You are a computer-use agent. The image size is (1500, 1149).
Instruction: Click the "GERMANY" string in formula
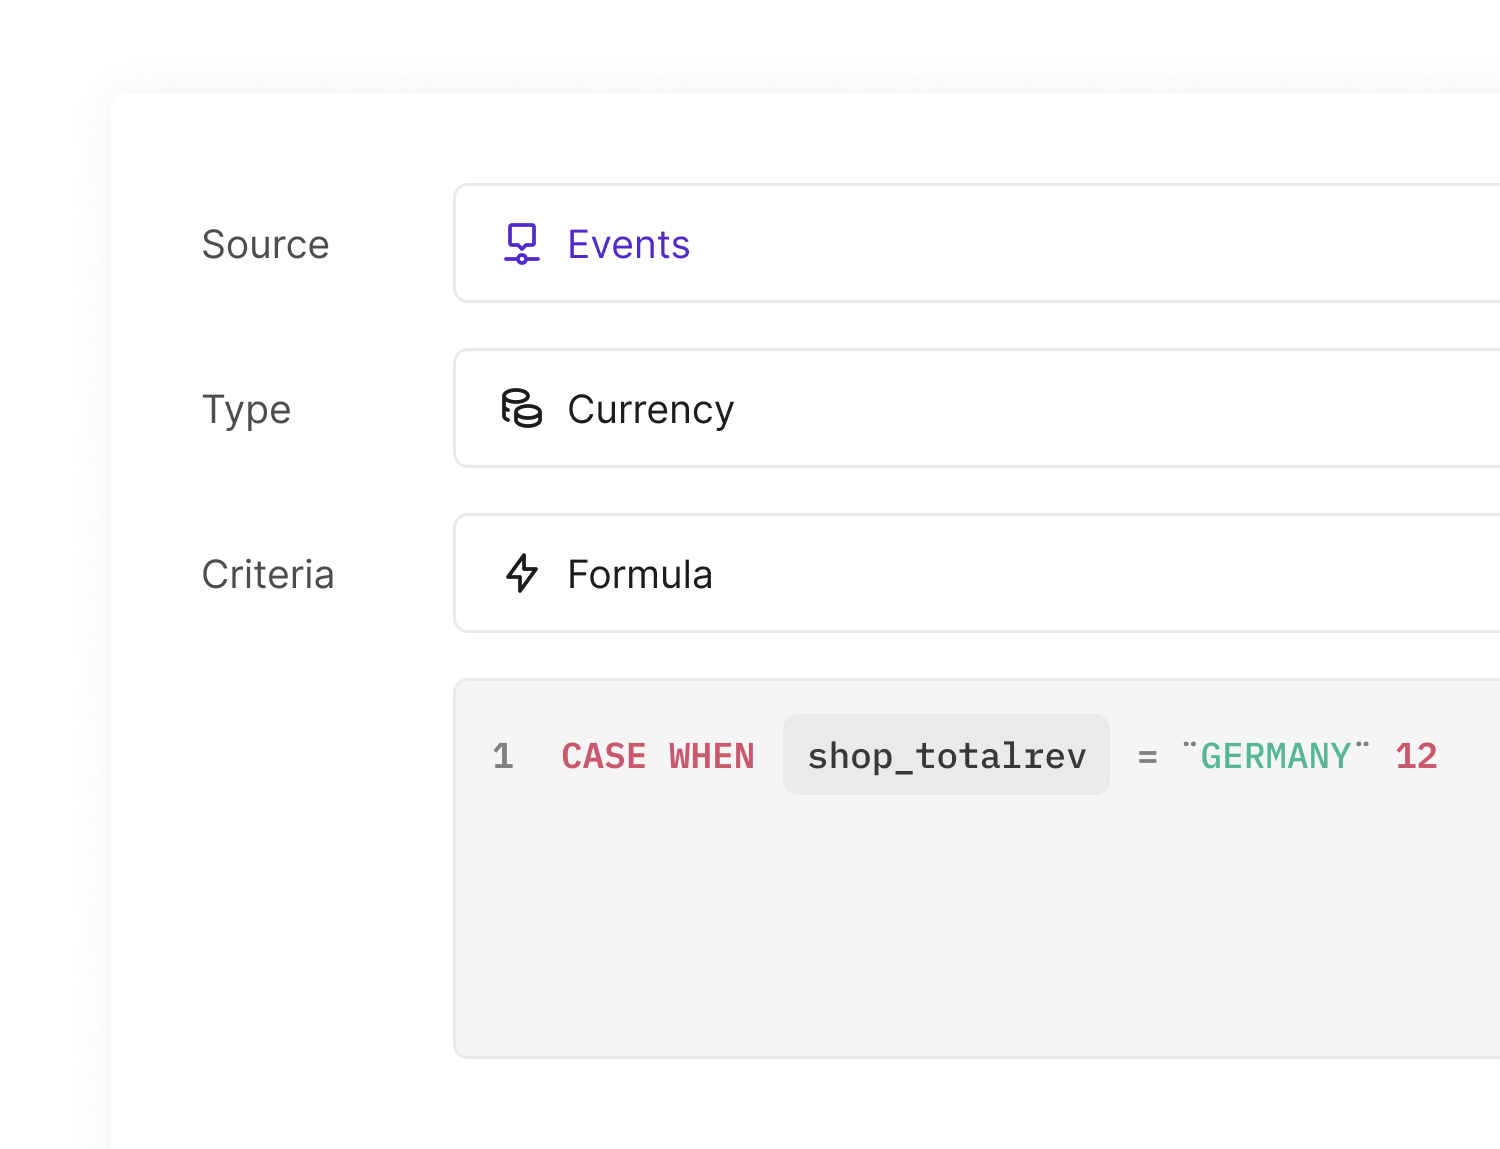[x=1275, y=756]
